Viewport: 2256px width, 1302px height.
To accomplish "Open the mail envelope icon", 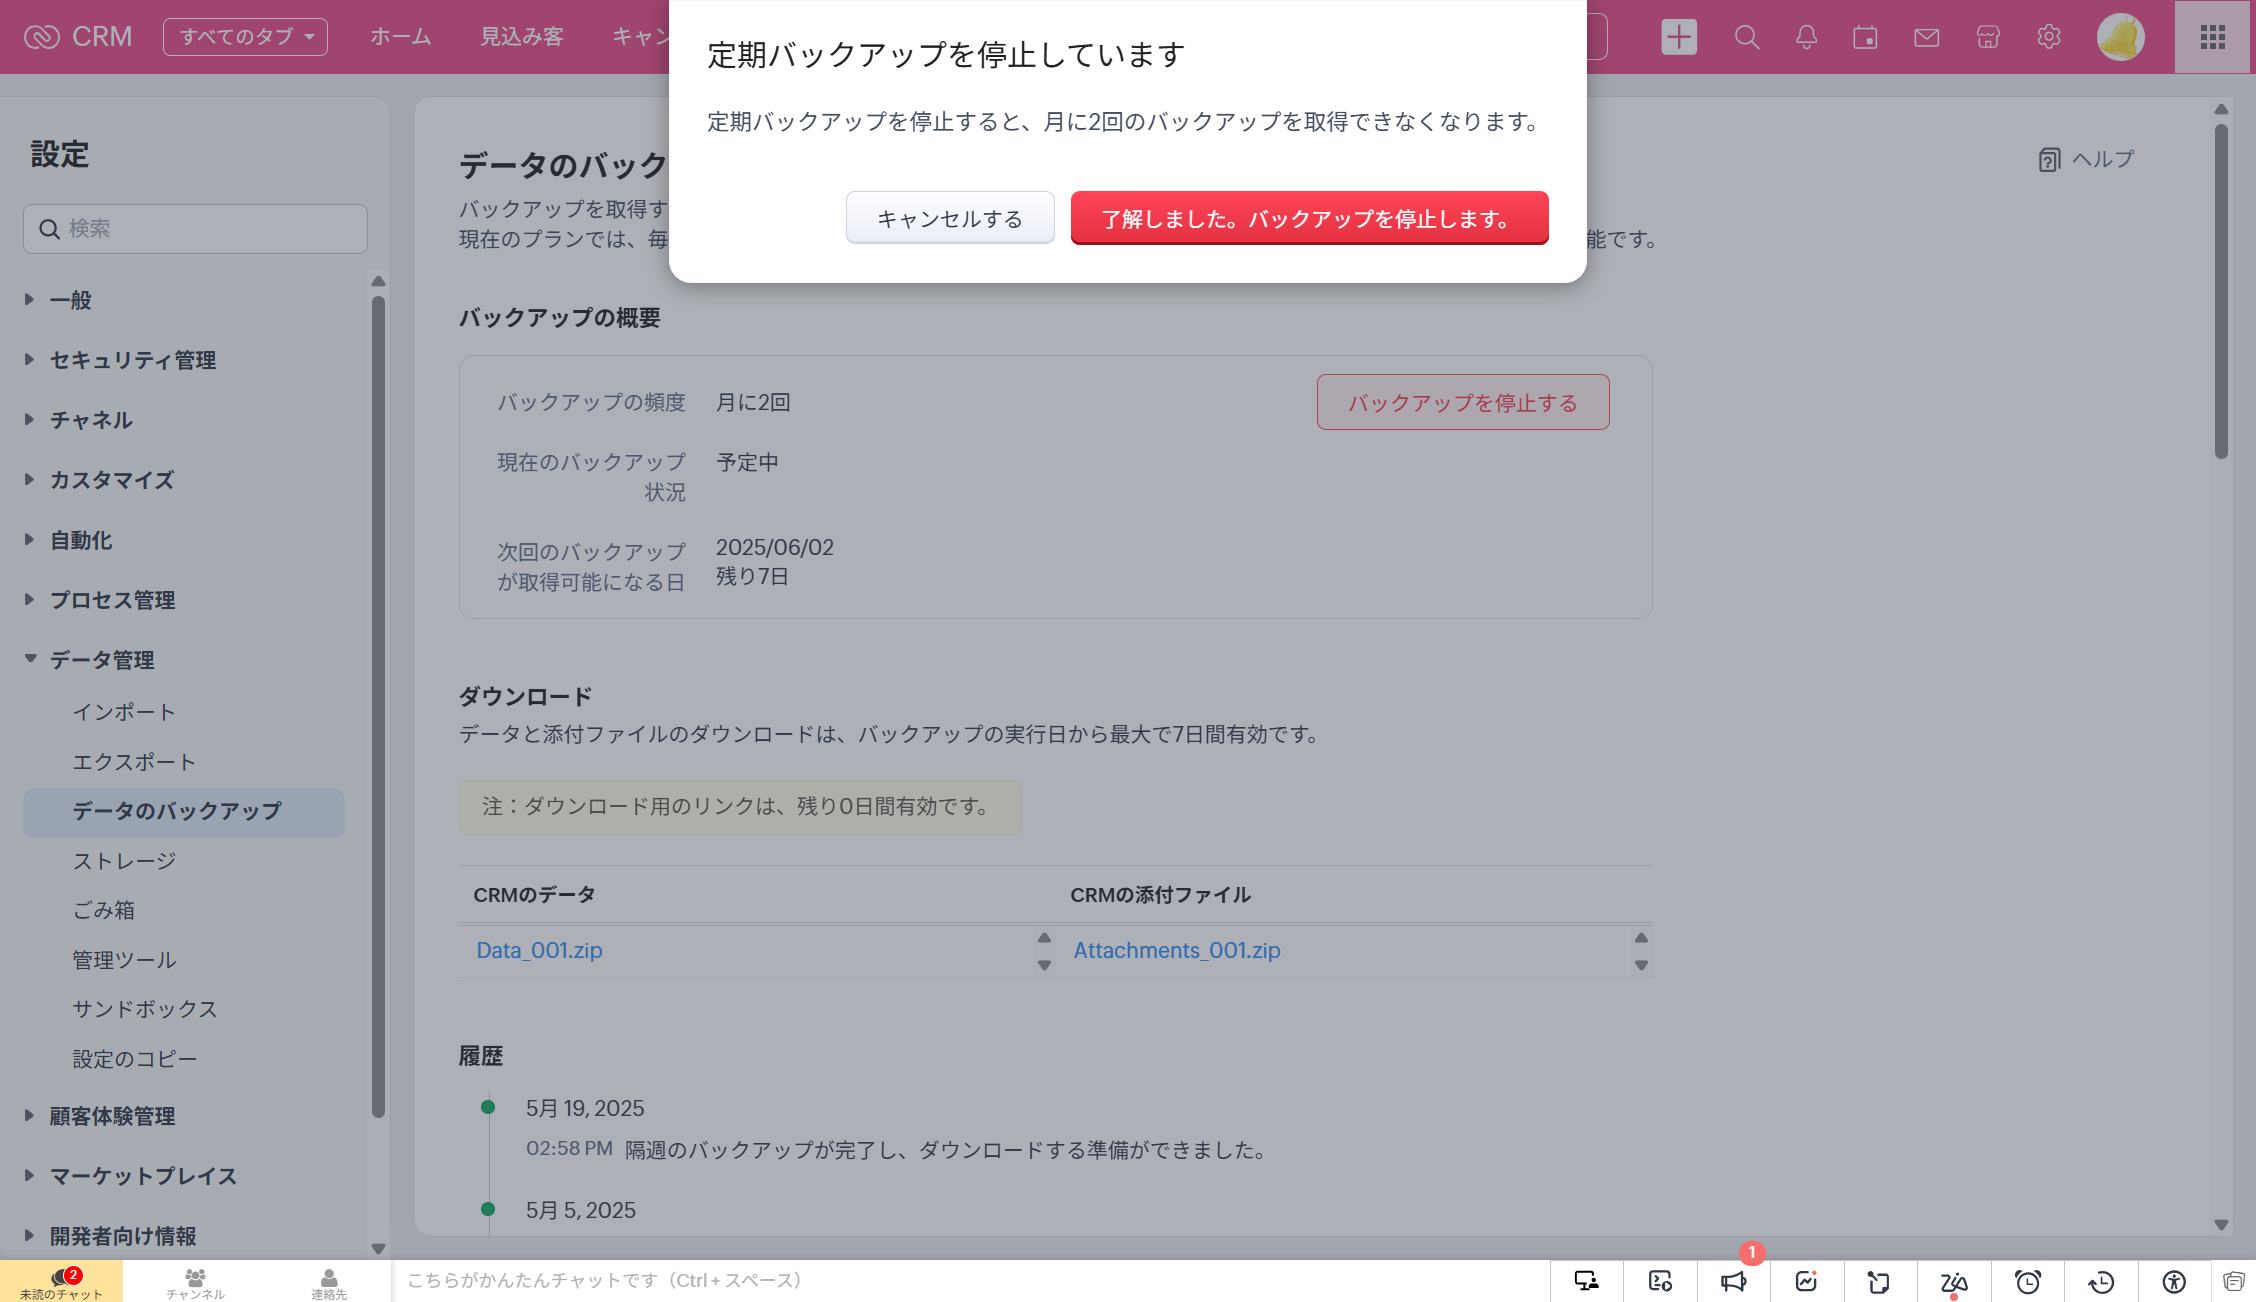I will [x=1926, y=37].
